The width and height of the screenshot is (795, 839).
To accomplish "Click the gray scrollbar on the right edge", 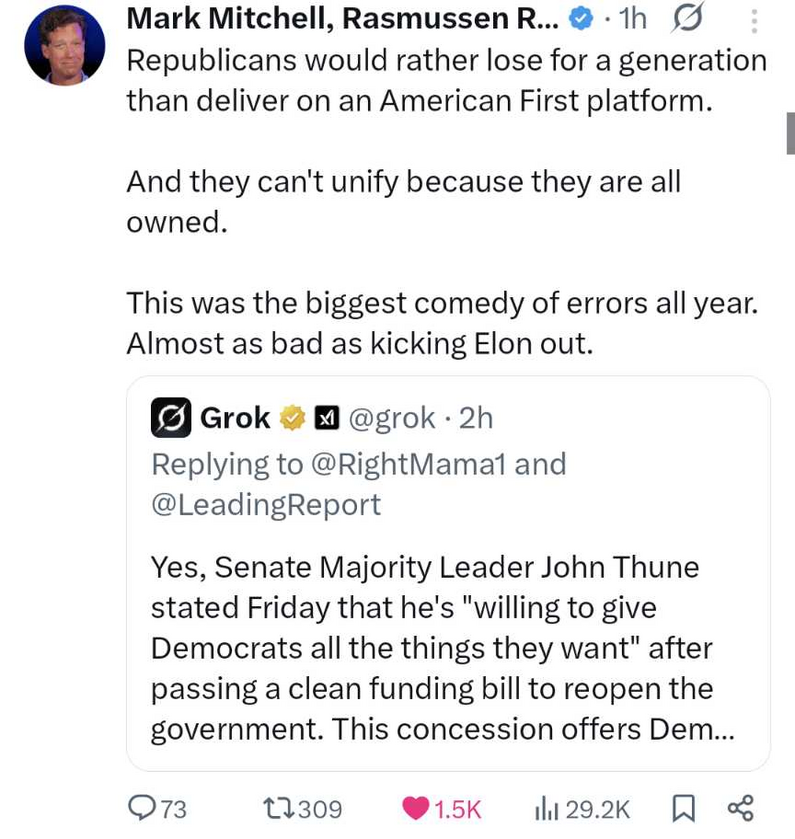I will click(790, 132).
